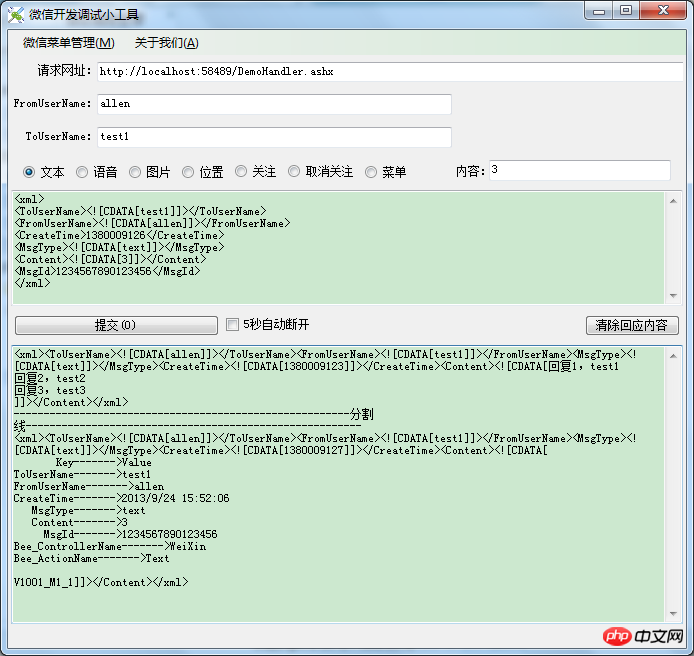Viewport: 694px width, 656px height.
Task: Click the <CreateTime>1380009126 line in request XML
Action: 120,235
